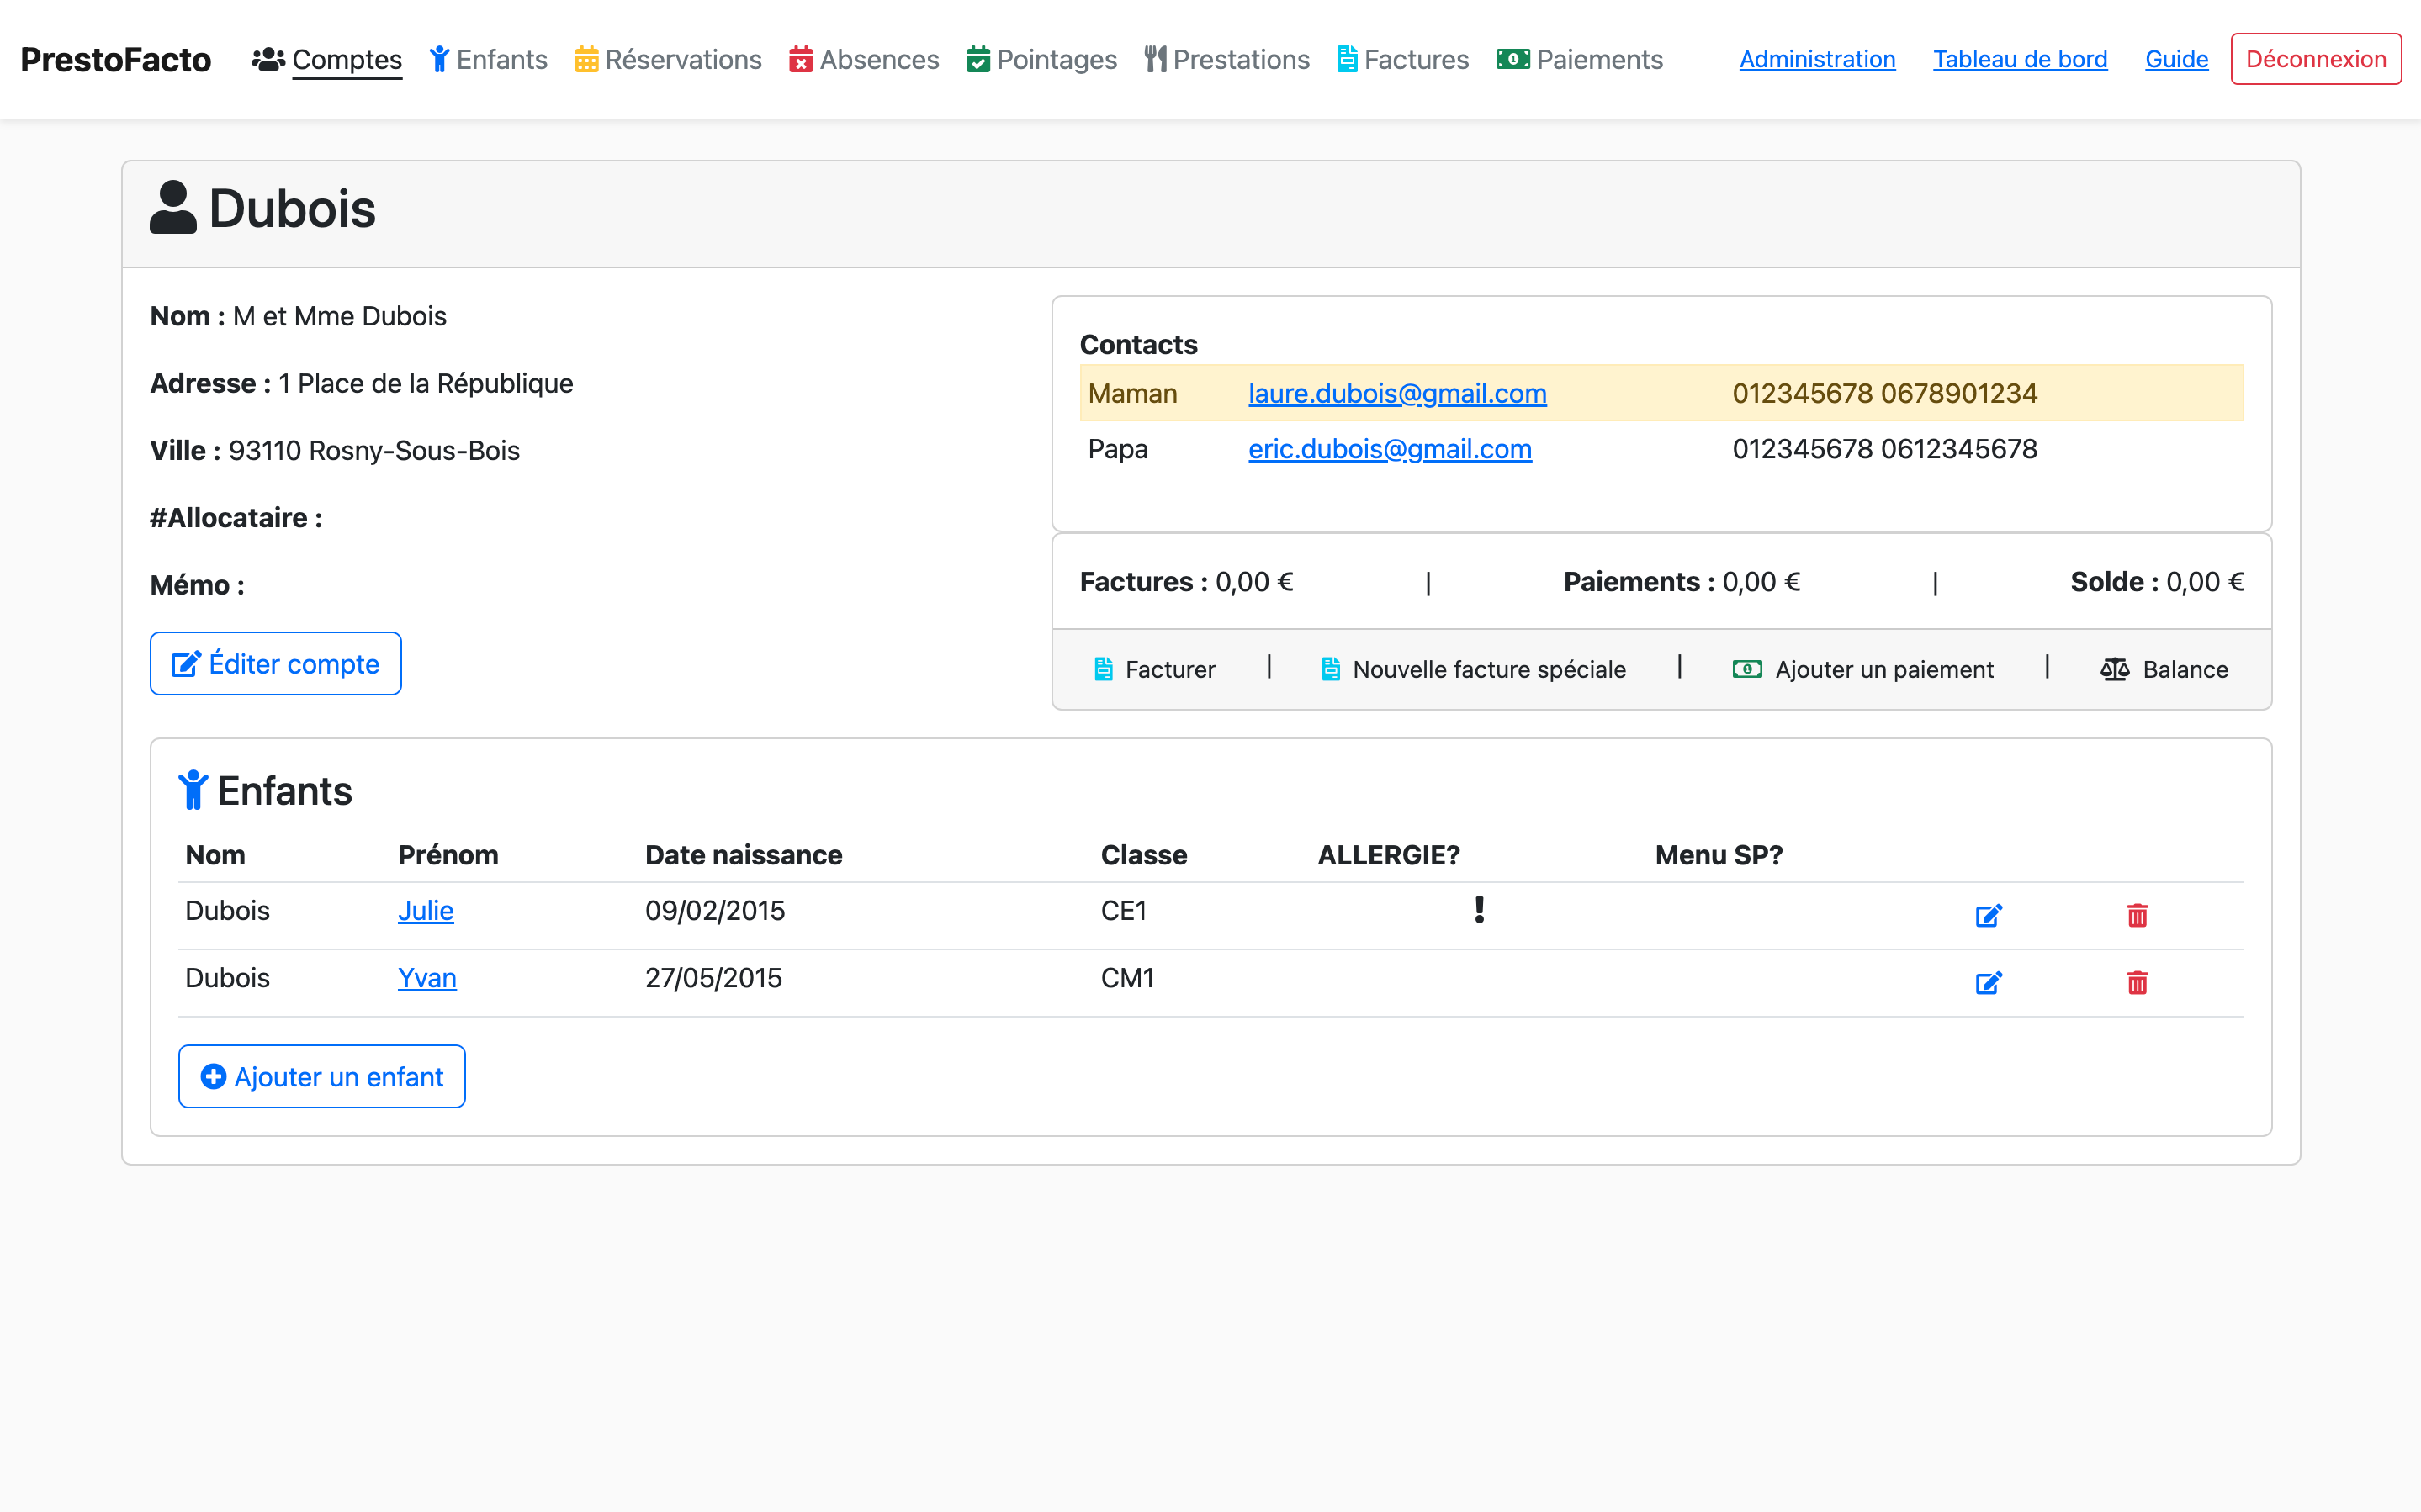Click the PrestoFacto brand logo
The width and height of the screenshot is (2421, 1512).
pos(116,60)
